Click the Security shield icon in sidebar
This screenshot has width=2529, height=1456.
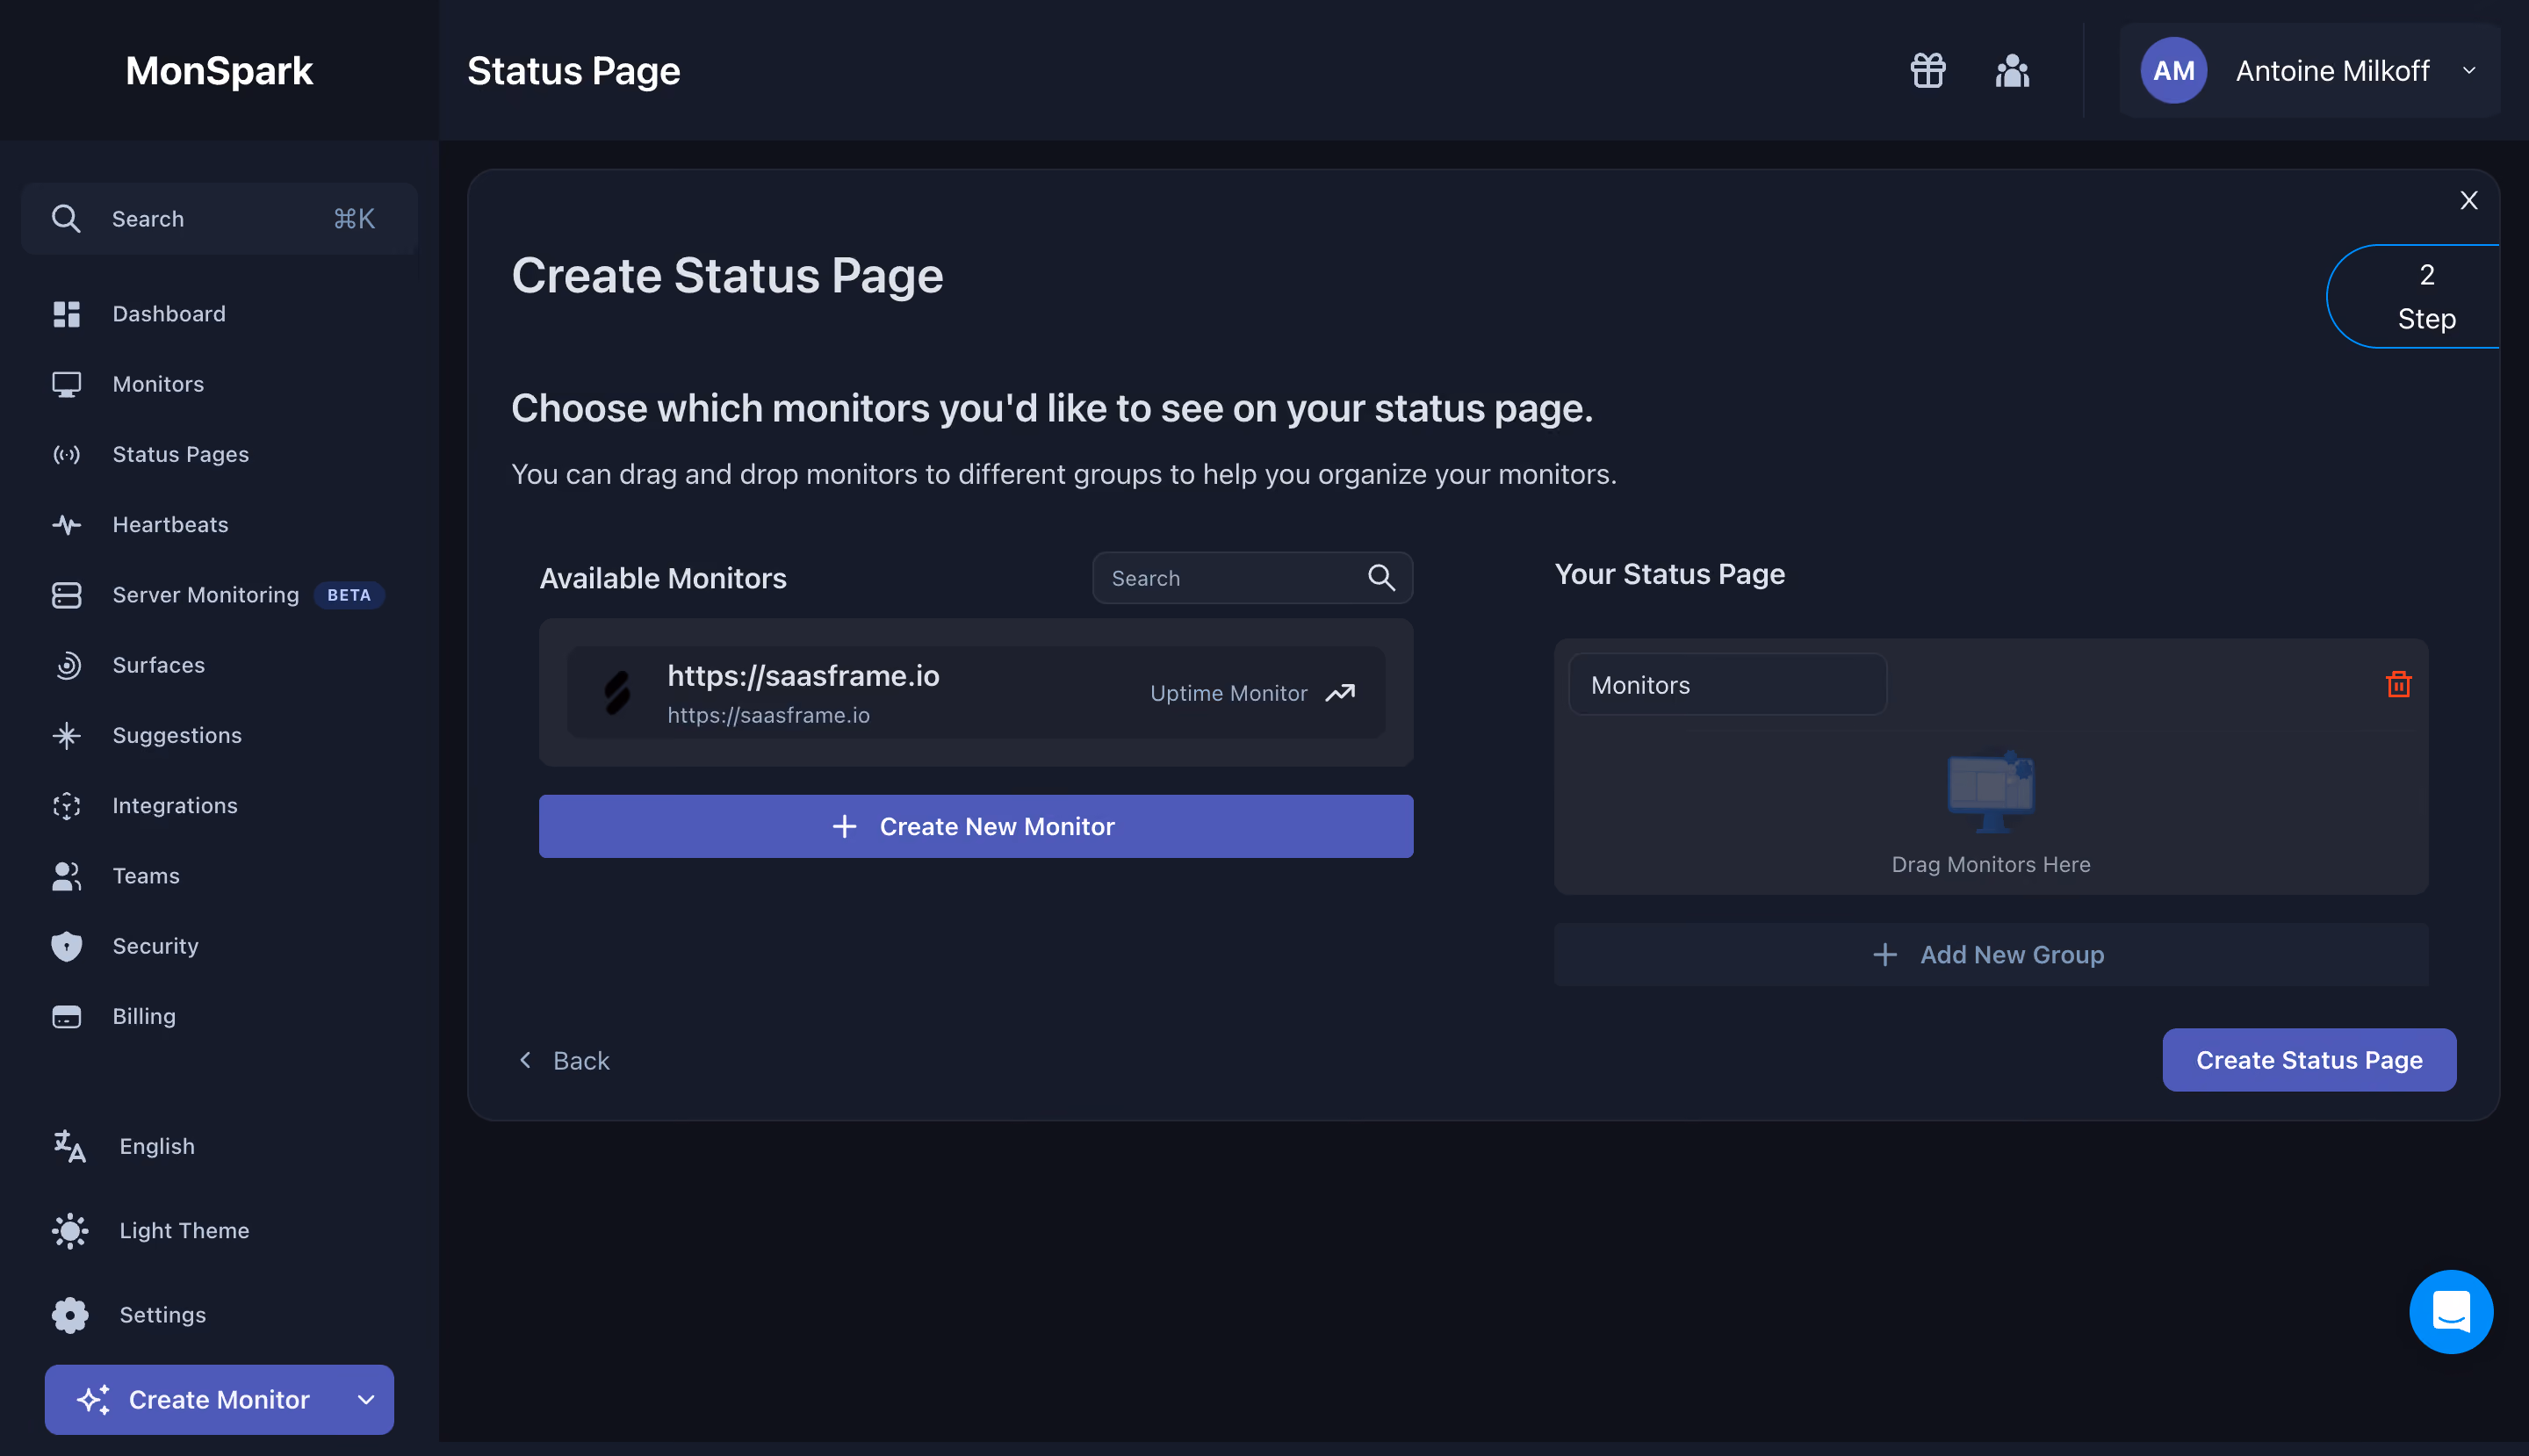[67, 946]
